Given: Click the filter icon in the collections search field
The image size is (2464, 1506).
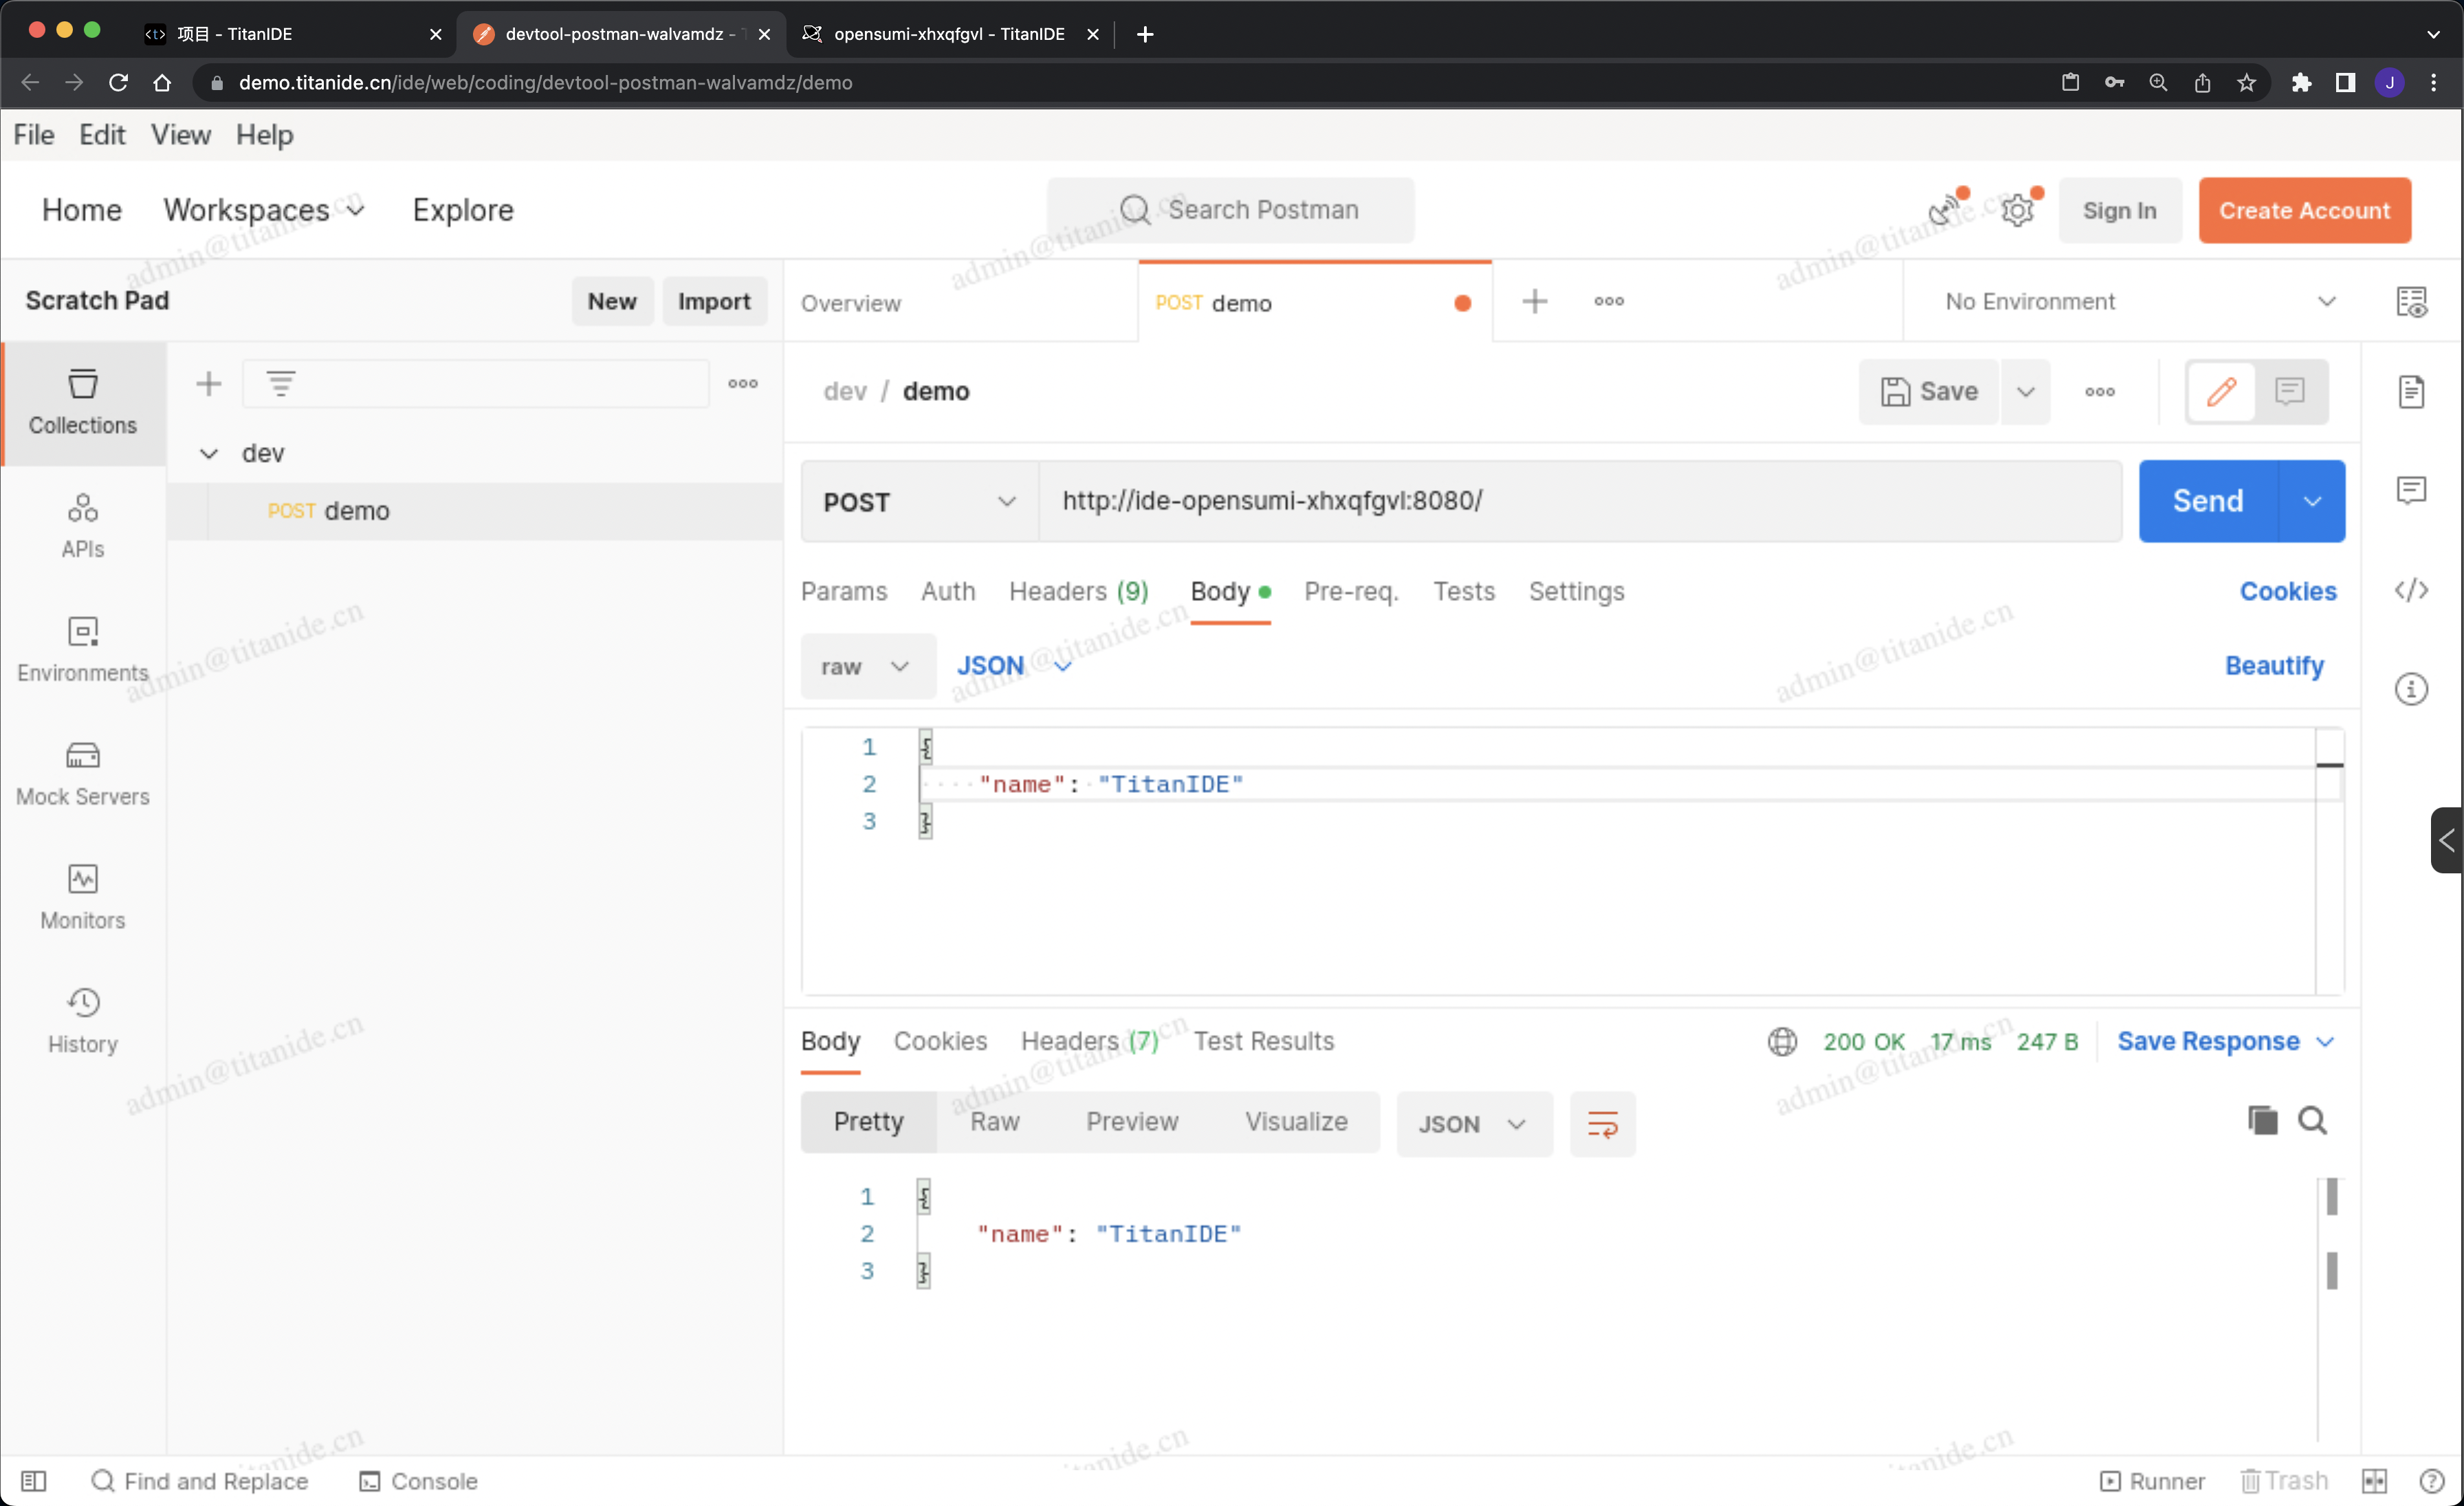Looking at the screenshot, I should click(x=281, y=384).
